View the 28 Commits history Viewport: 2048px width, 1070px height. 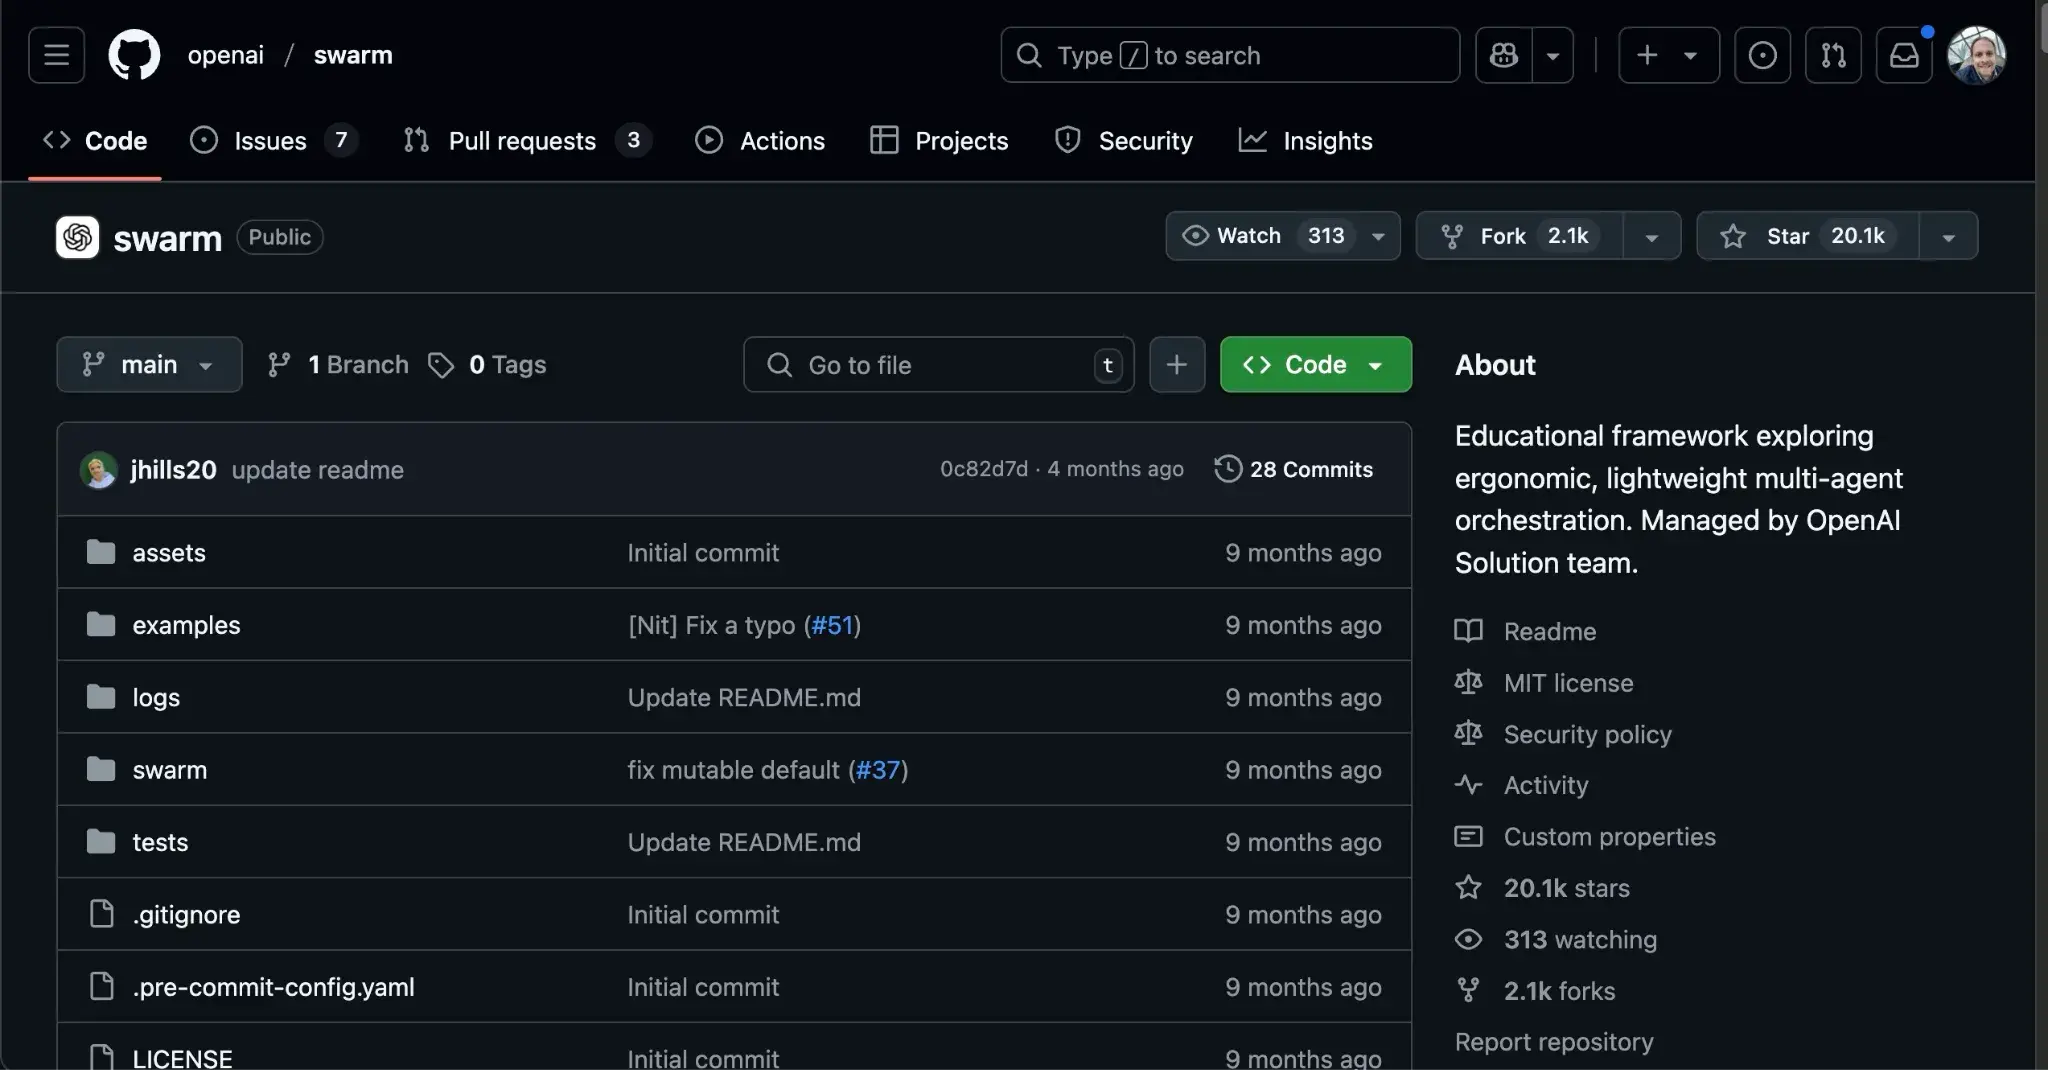point(1294,469)
